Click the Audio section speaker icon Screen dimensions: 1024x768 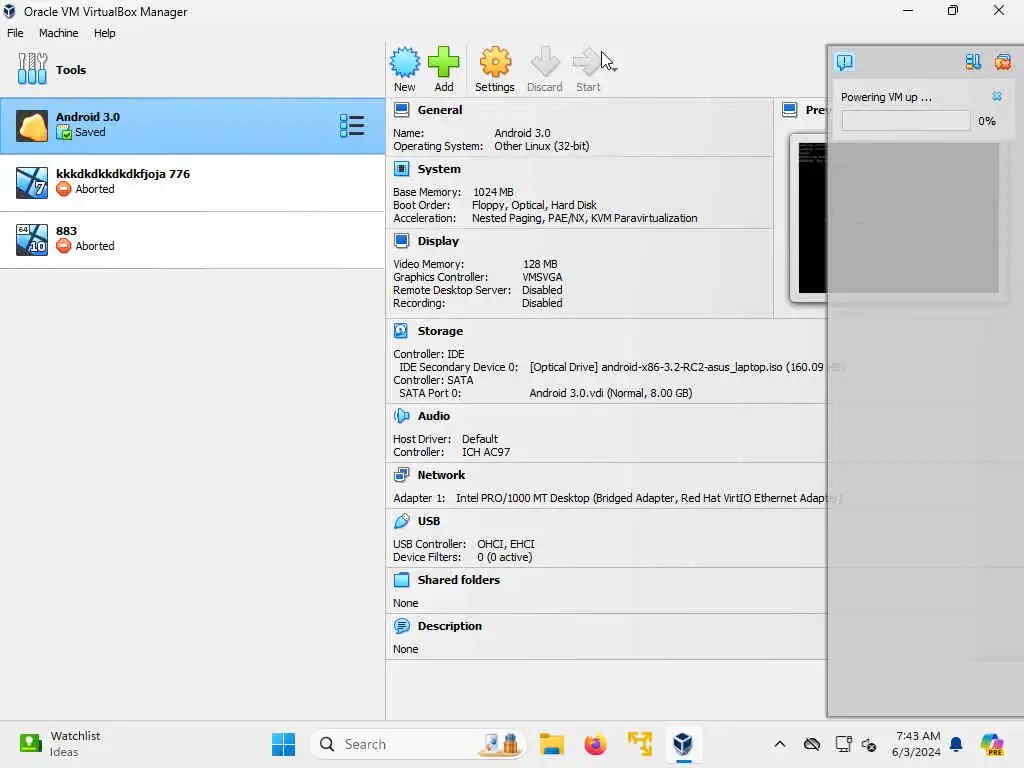coord(401,416)
